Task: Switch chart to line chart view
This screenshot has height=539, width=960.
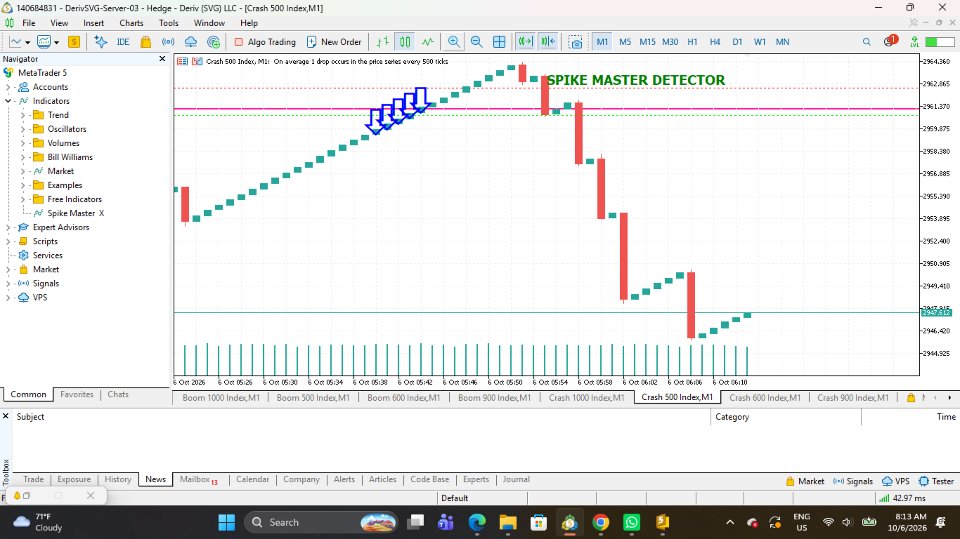Action: (428, 42)
